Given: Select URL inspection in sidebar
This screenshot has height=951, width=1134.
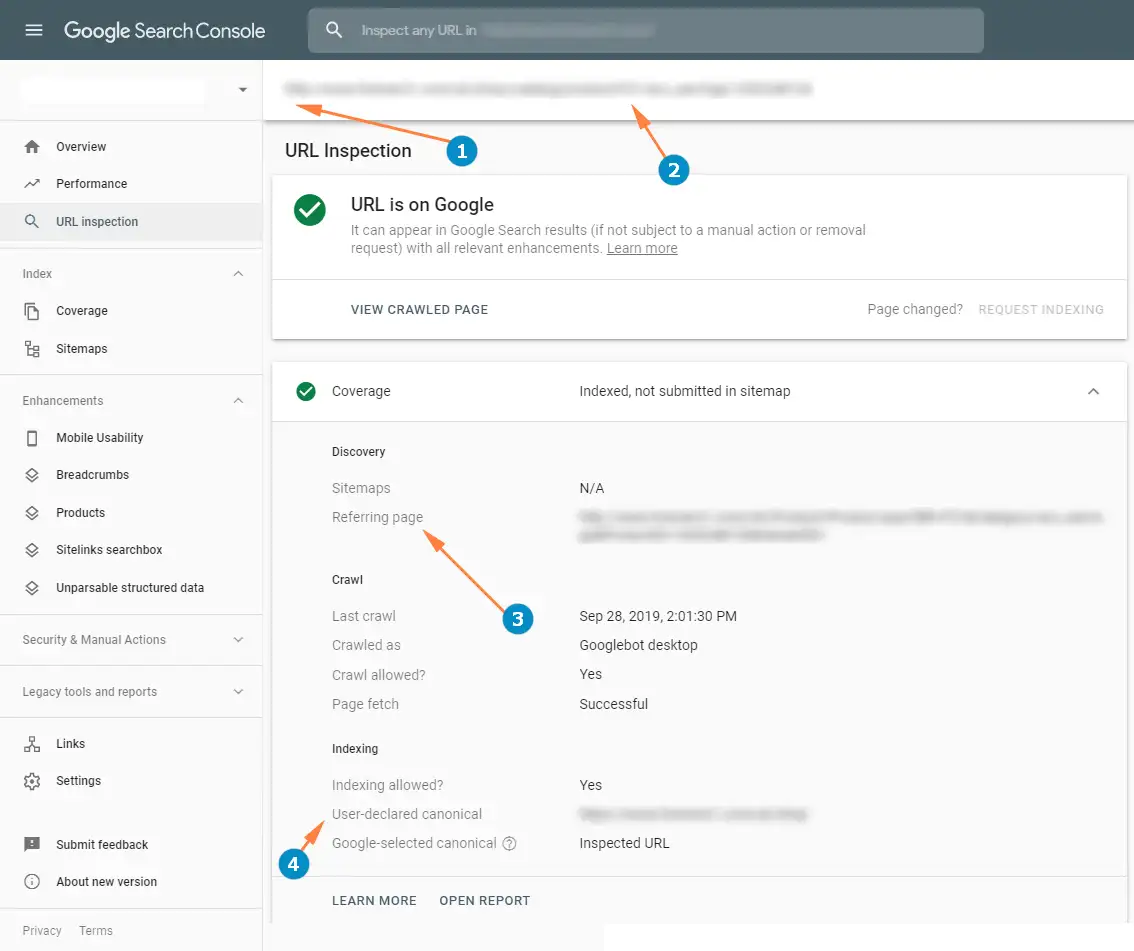Looking at the screenshot, I should 97,222.
